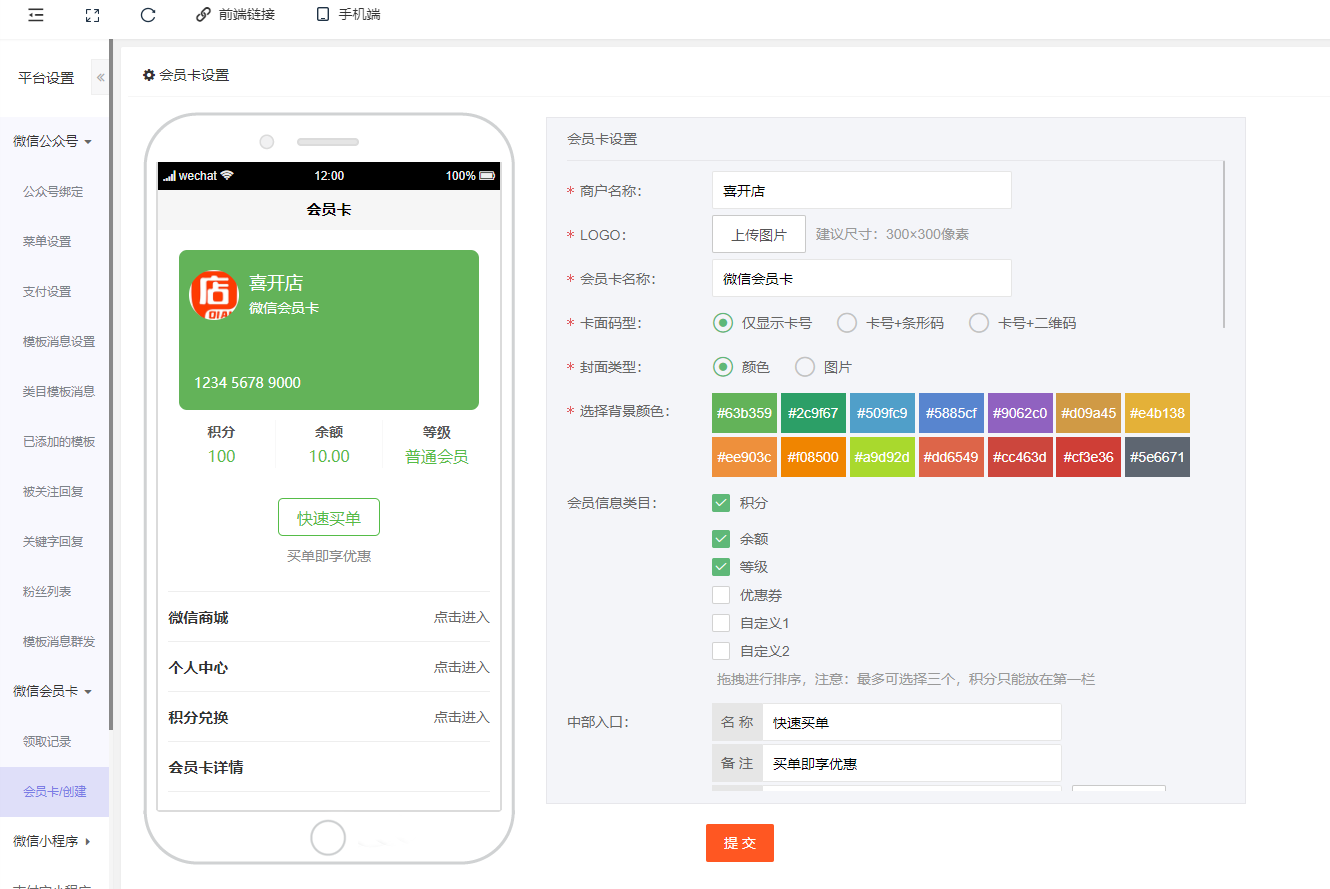Pick background color #a9d92d

(882, 457)
